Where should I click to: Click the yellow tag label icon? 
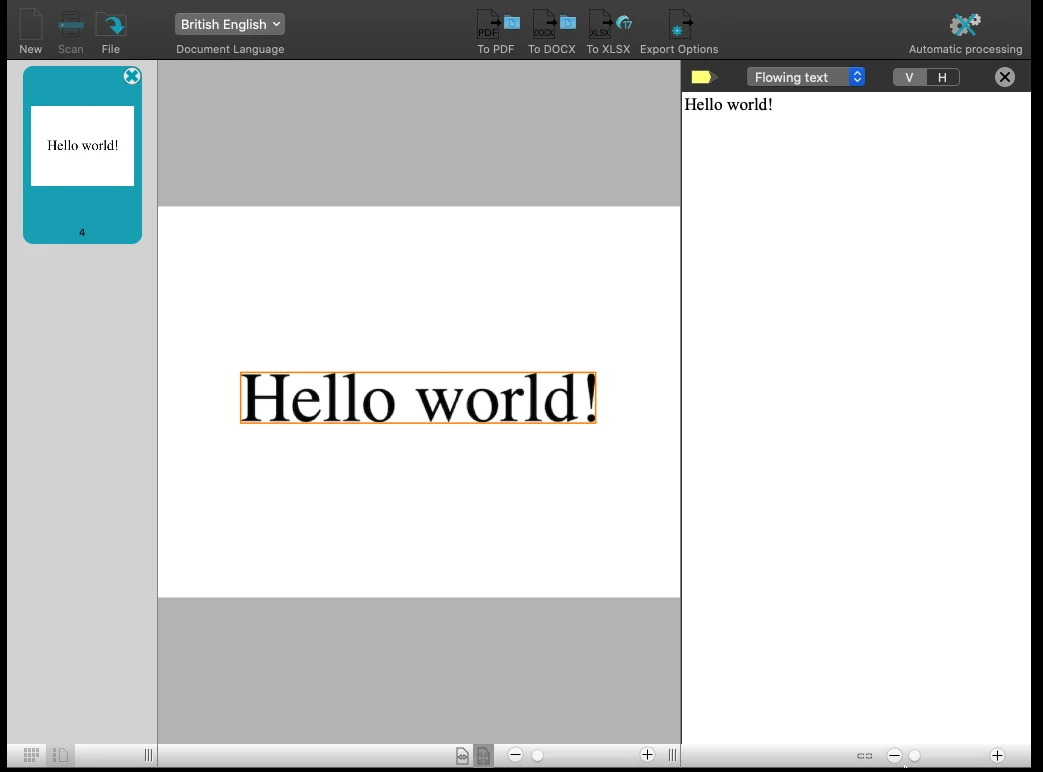point(702,77)
